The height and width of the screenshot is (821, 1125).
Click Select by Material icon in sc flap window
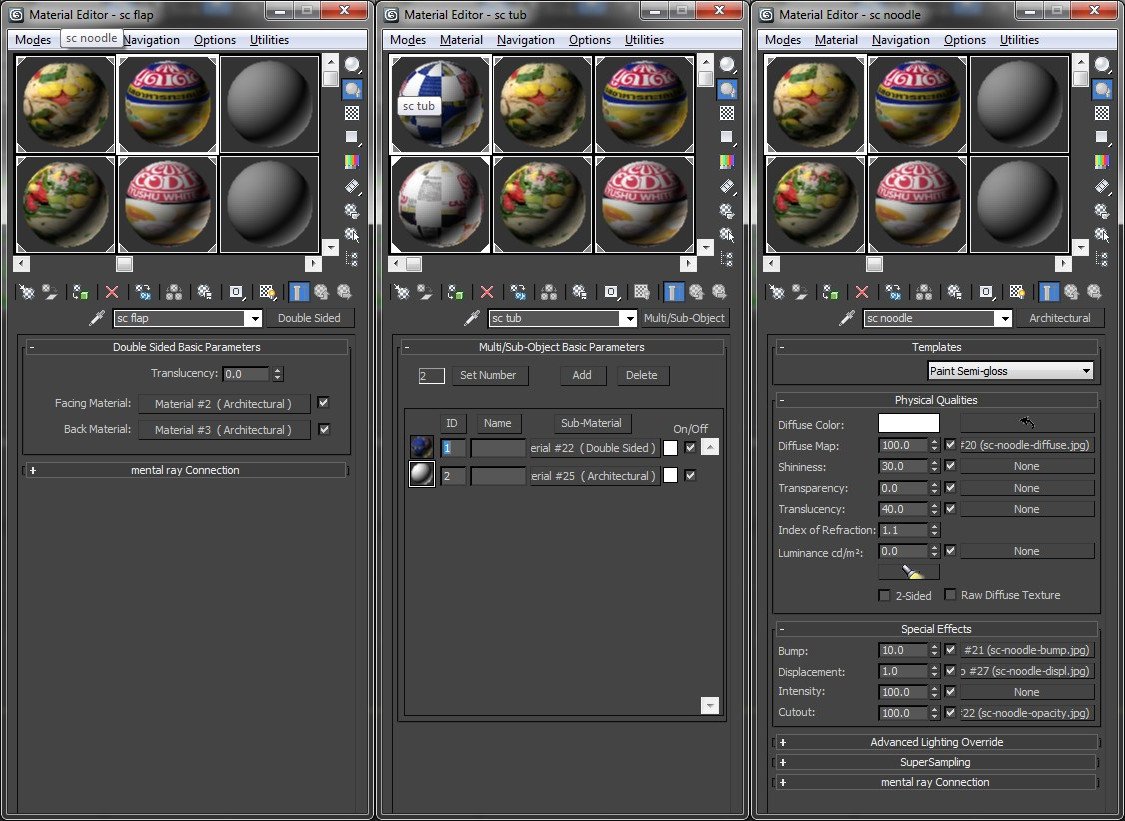pos(352,235)
